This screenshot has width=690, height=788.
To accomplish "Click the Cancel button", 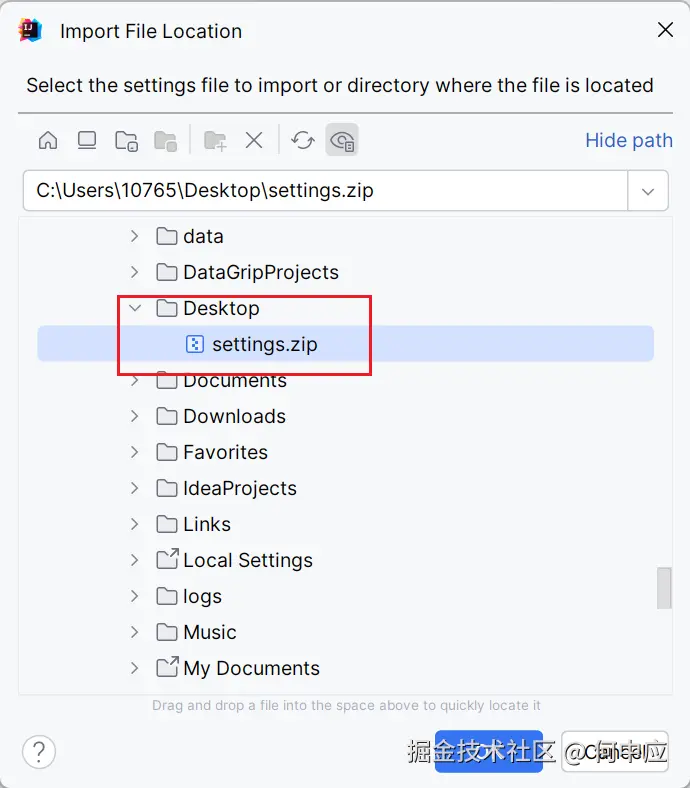I will [615, 751].
